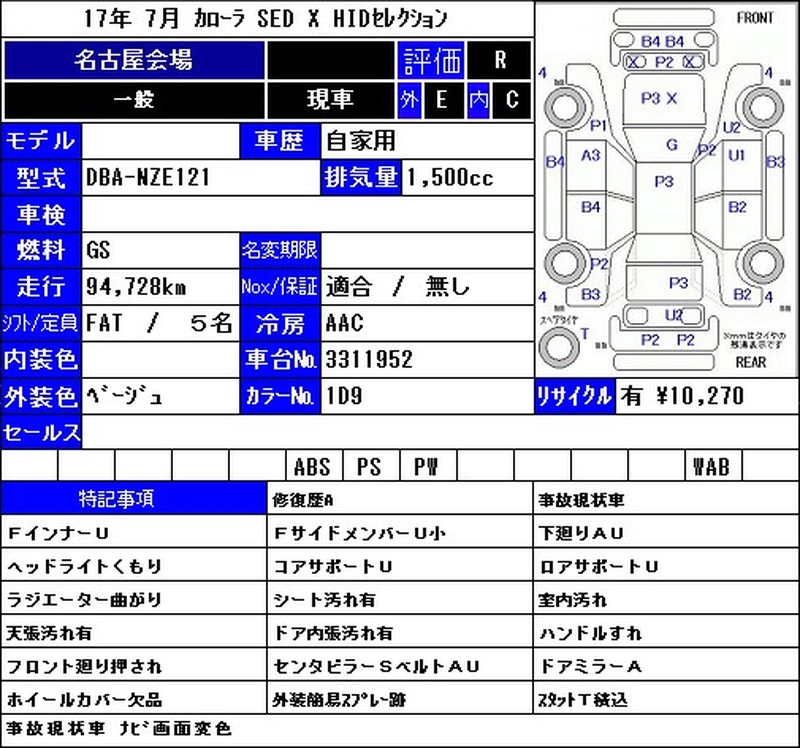Screen dimensions: 800x748
Task: Select the interior grade value 'C'
Action: pyautogui.click(x=512, y=99)
